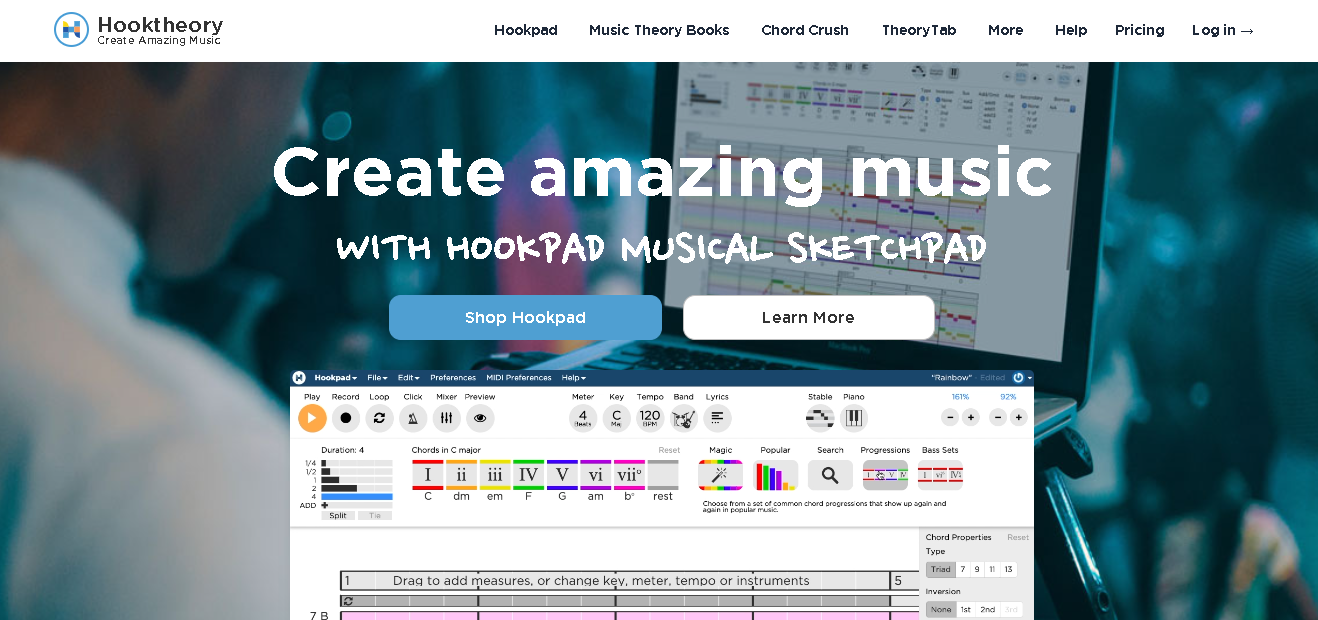1318x620 pixels.
Task: Expand the File dropdown menu
Action: [378, 378]
